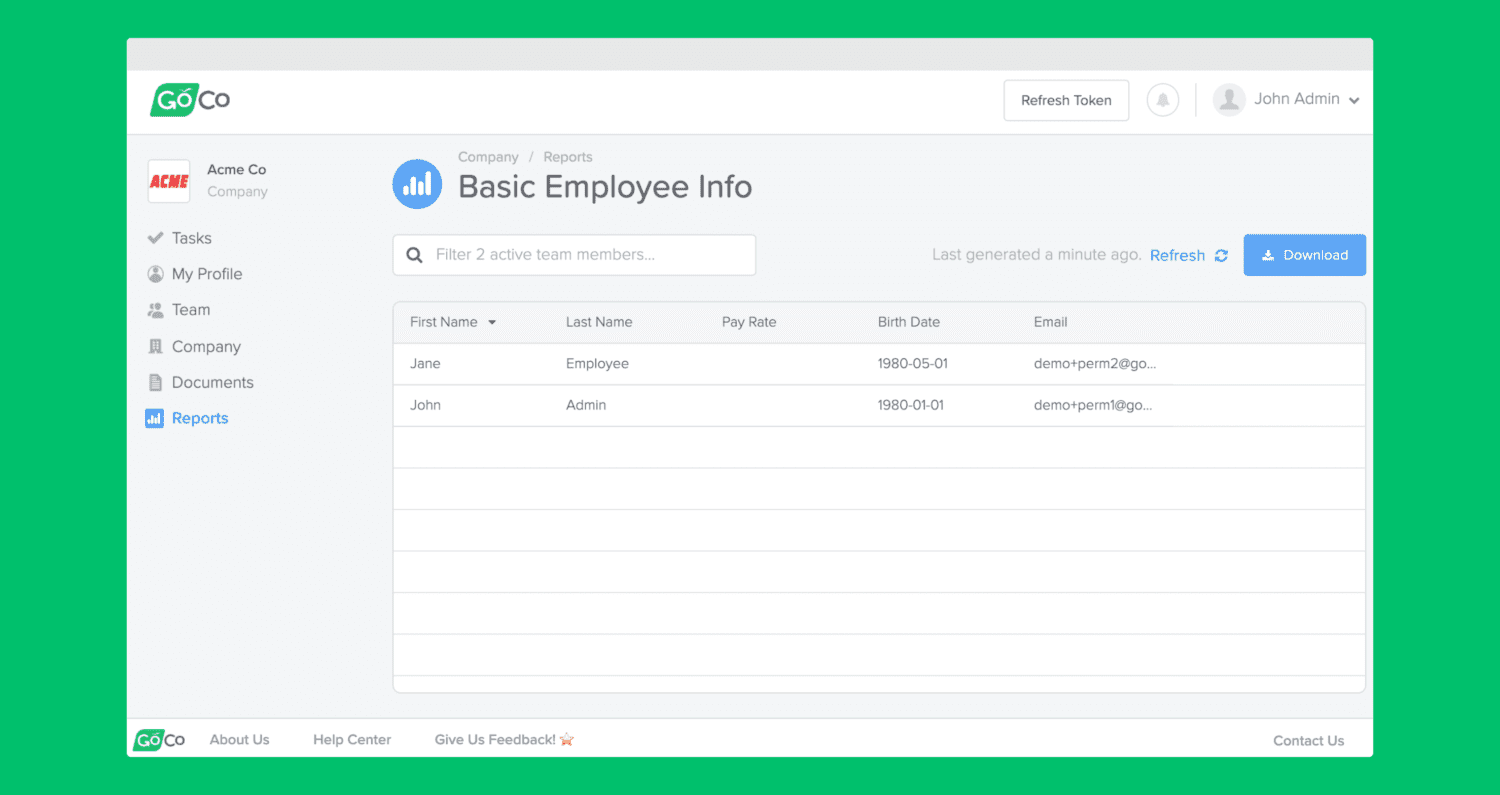Open the First Name column sort dropdown
The image size is (1500, 795).
pyautogui.click(x=490, y=322)
